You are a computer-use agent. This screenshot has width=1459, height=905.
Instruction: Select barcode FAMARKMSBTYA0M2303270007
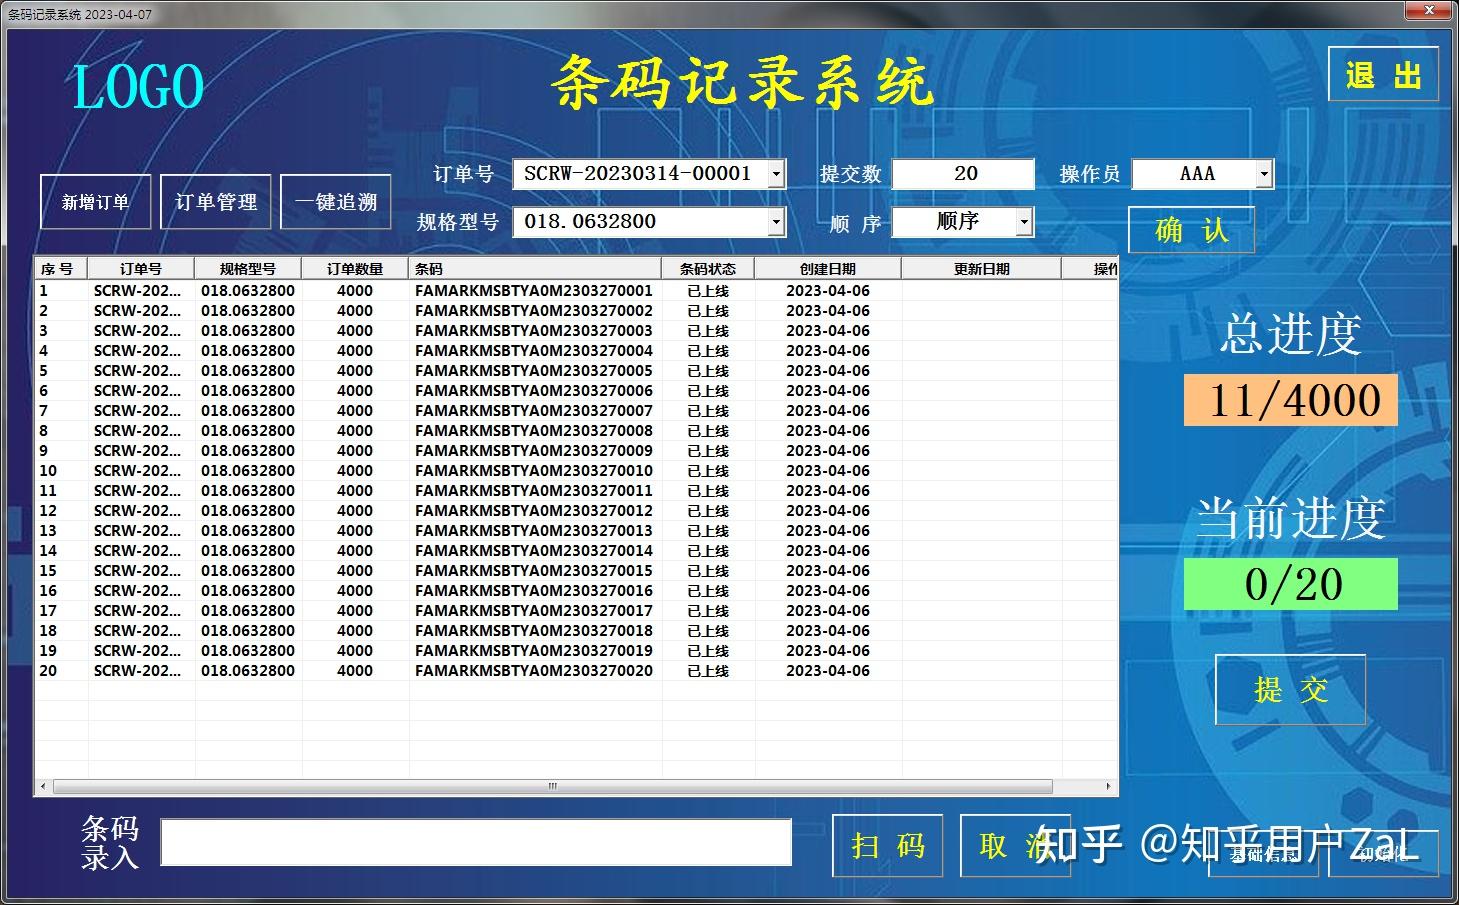click(534, 411)
